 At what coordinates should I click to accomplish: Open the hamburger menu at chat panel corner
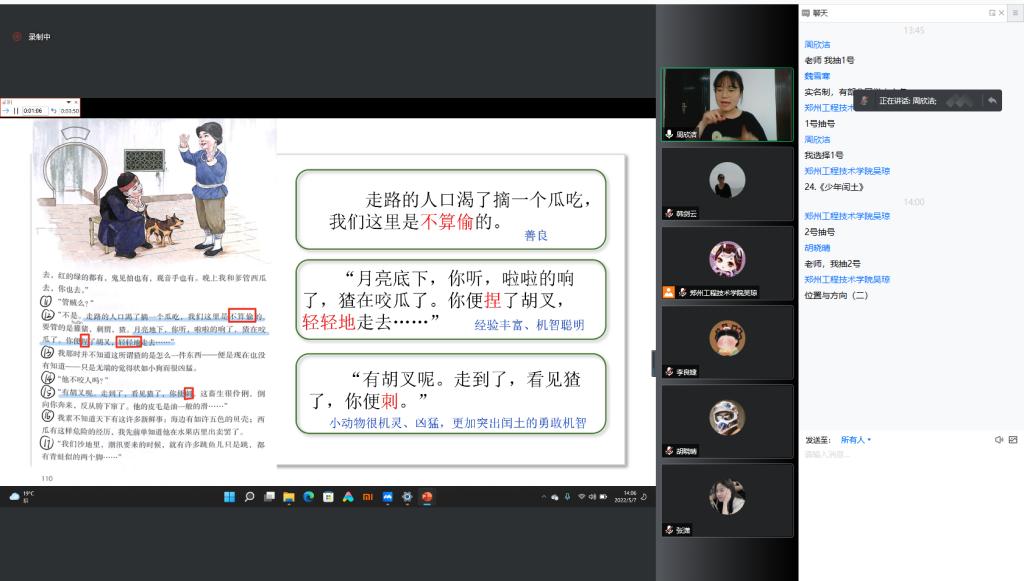(1016, 13)
